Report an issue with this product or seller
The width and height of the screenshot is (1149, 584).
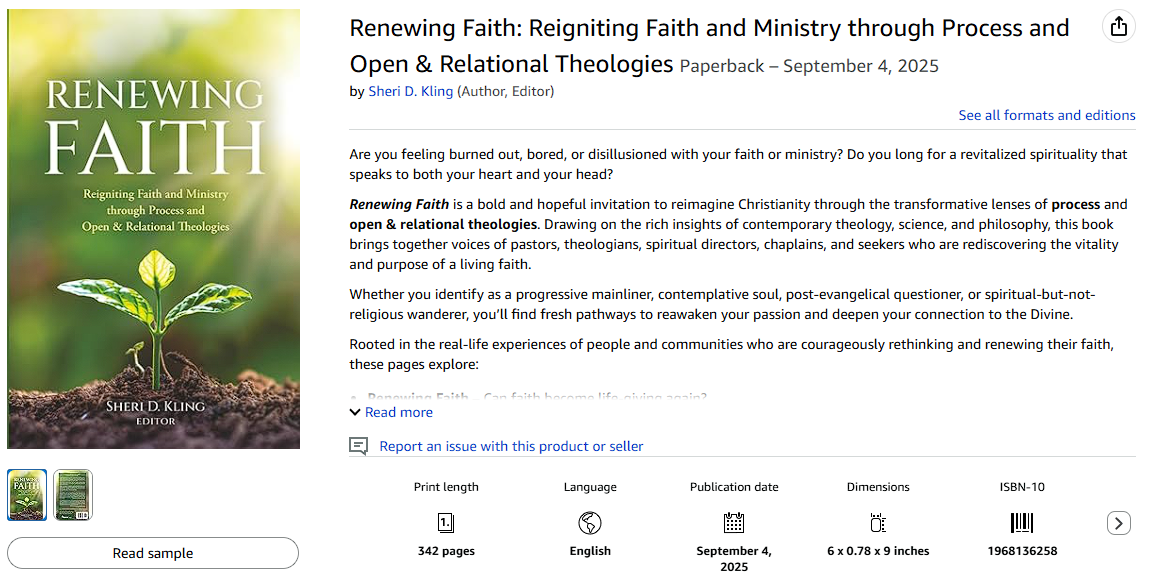coord(510,445)
